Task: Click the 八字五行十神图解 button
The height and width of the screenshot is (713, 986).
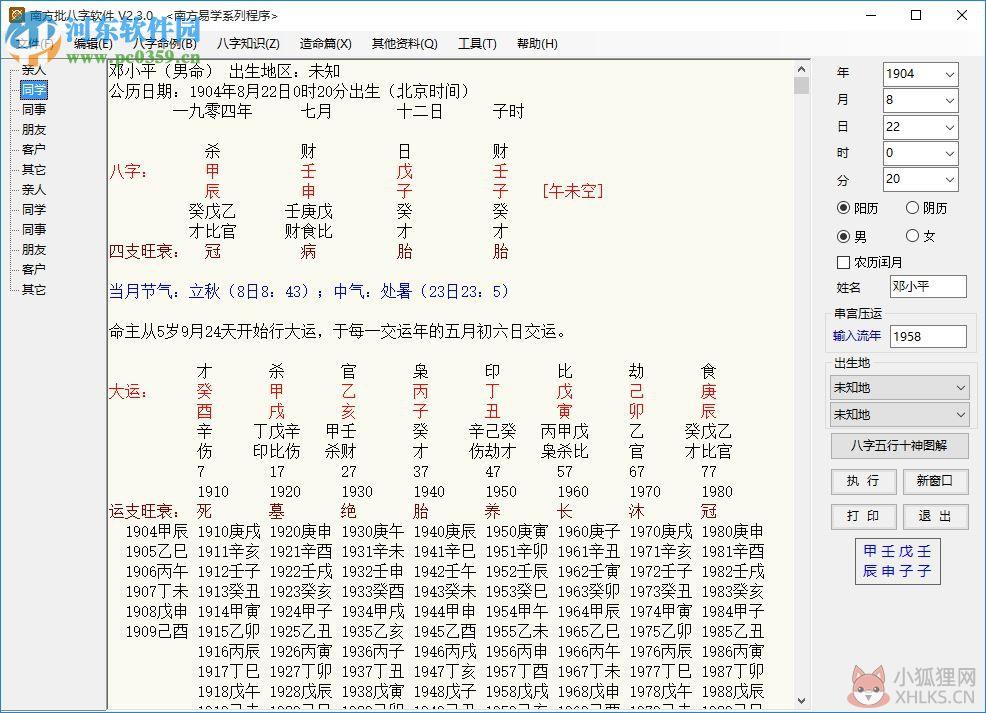Action: (899, 446)
